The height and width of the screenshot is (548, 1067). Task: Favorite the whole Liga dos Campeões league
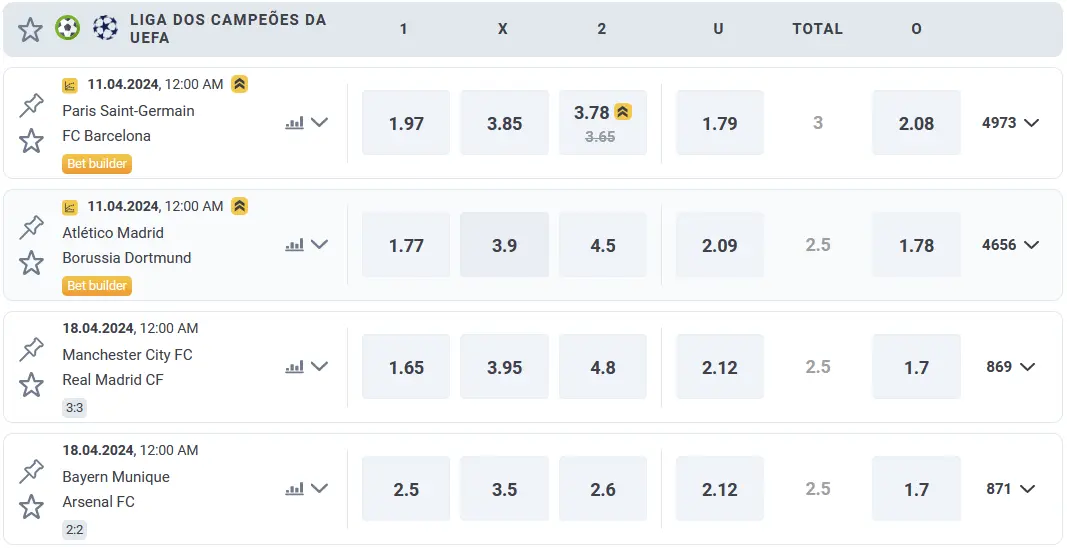pos(31,29)
